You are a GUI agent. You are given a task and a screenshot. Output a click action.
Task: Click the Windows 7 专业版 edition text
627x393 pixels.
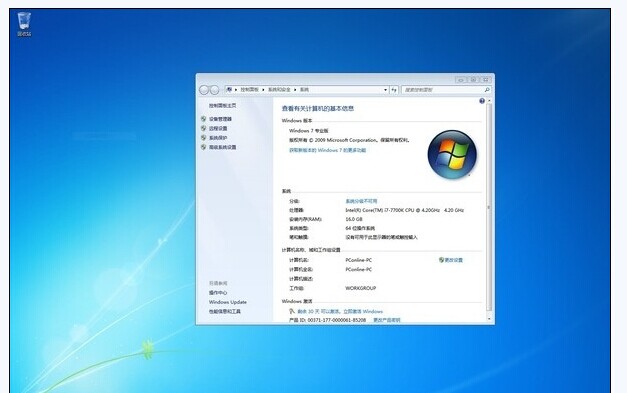point(309,131)
